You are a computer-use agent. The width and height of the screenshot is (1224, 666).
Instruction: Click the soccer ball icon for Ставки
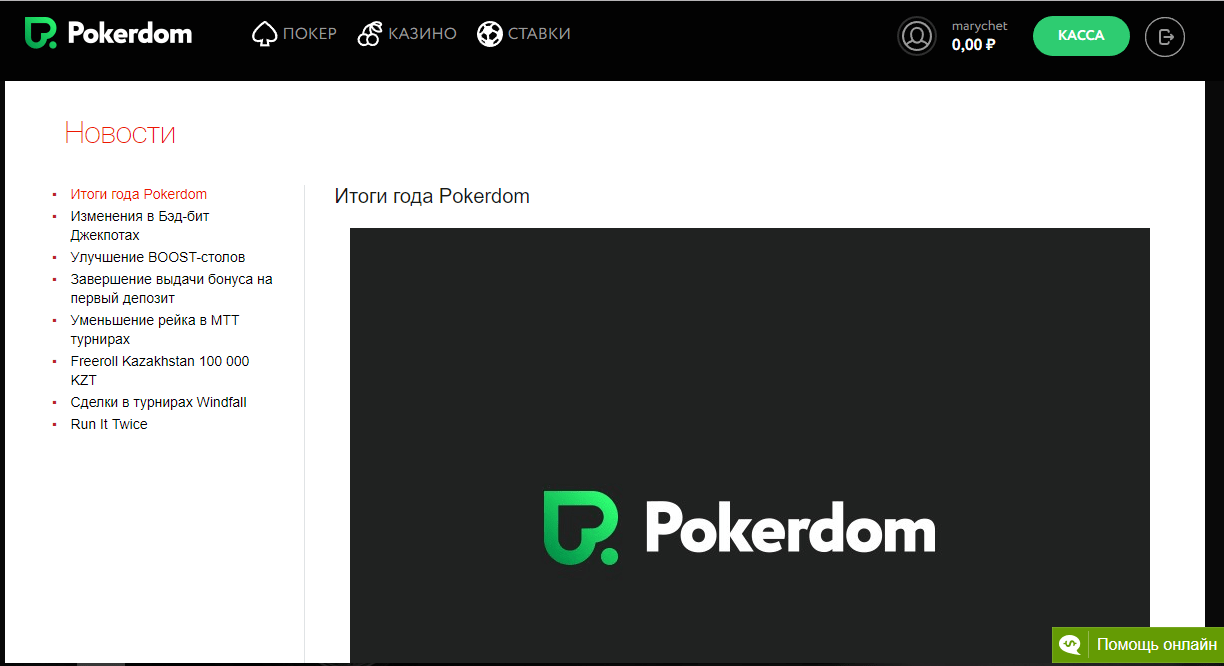point(489,35)
